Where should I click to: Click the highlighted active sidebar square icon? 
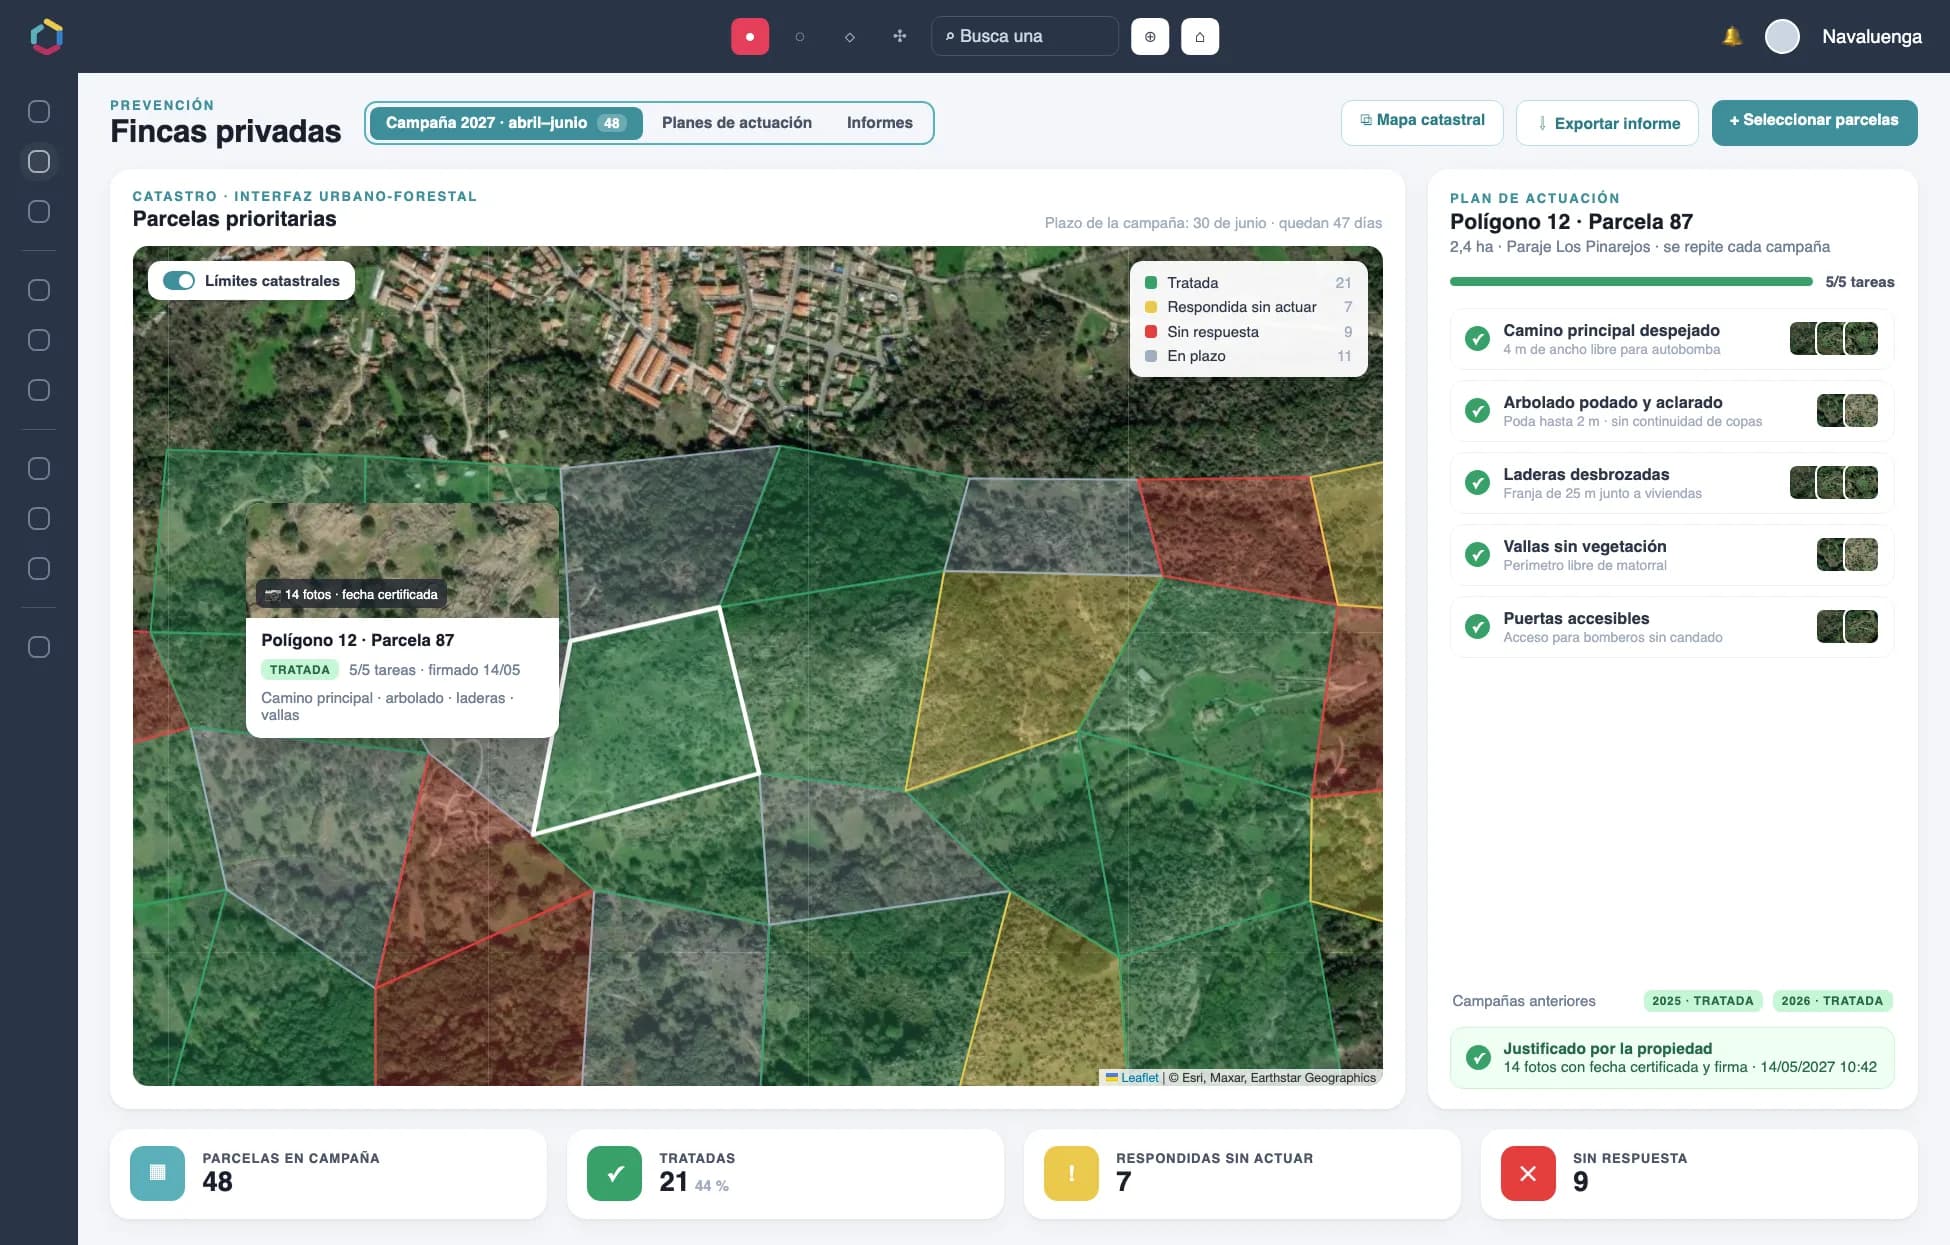[39, 161]
